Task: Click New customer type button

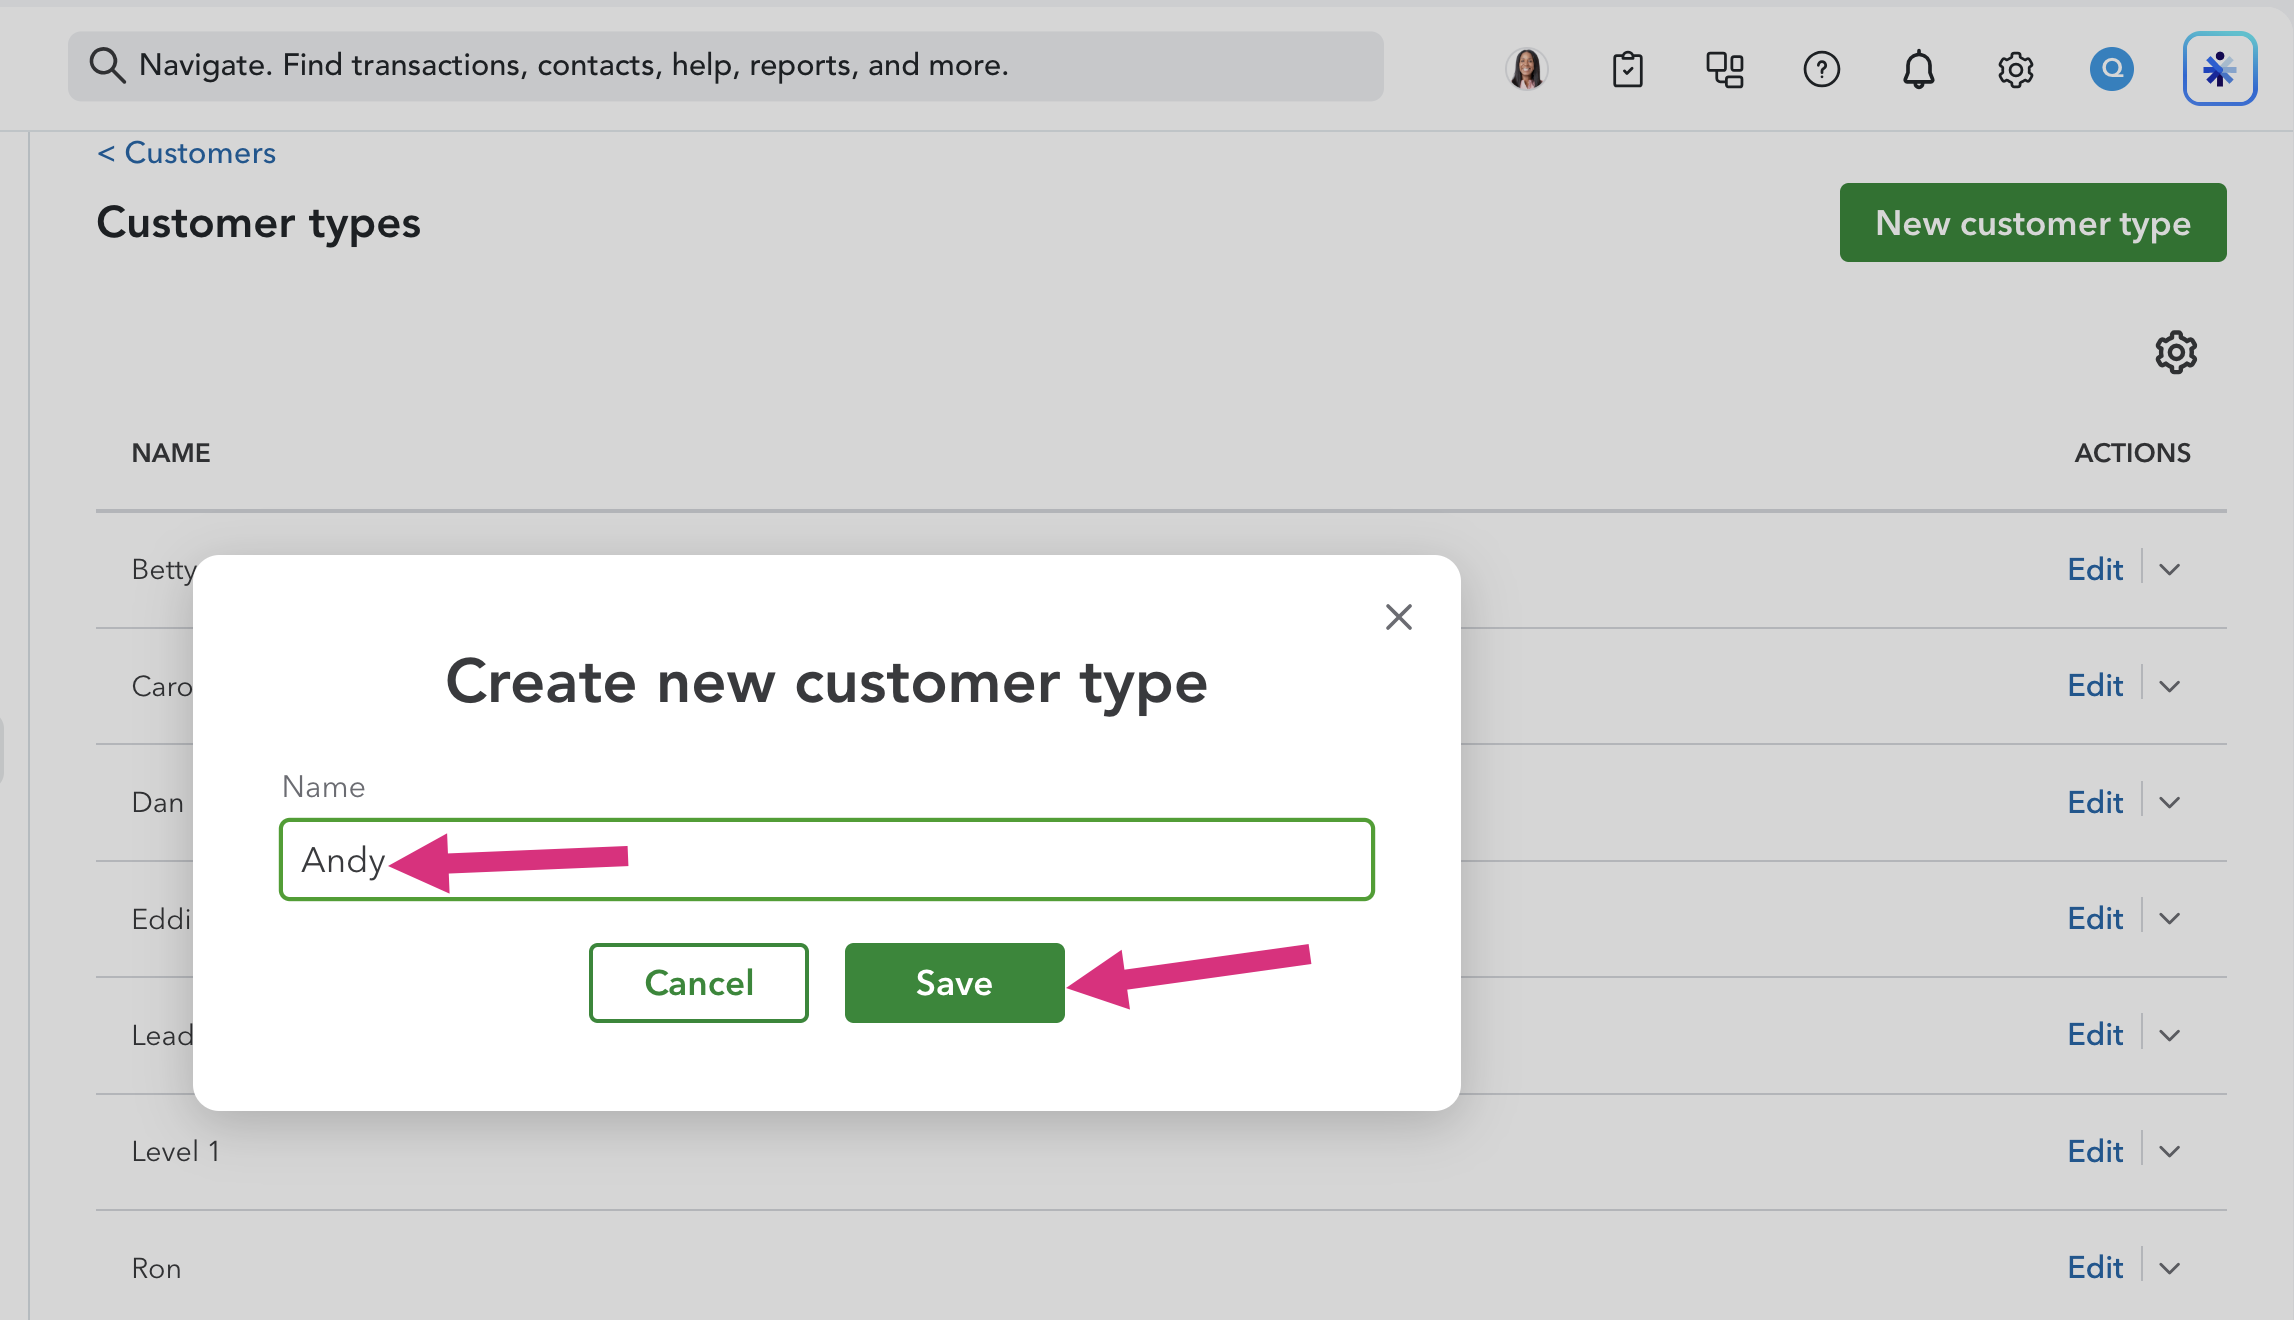Action: click(x=2033, y=222)
